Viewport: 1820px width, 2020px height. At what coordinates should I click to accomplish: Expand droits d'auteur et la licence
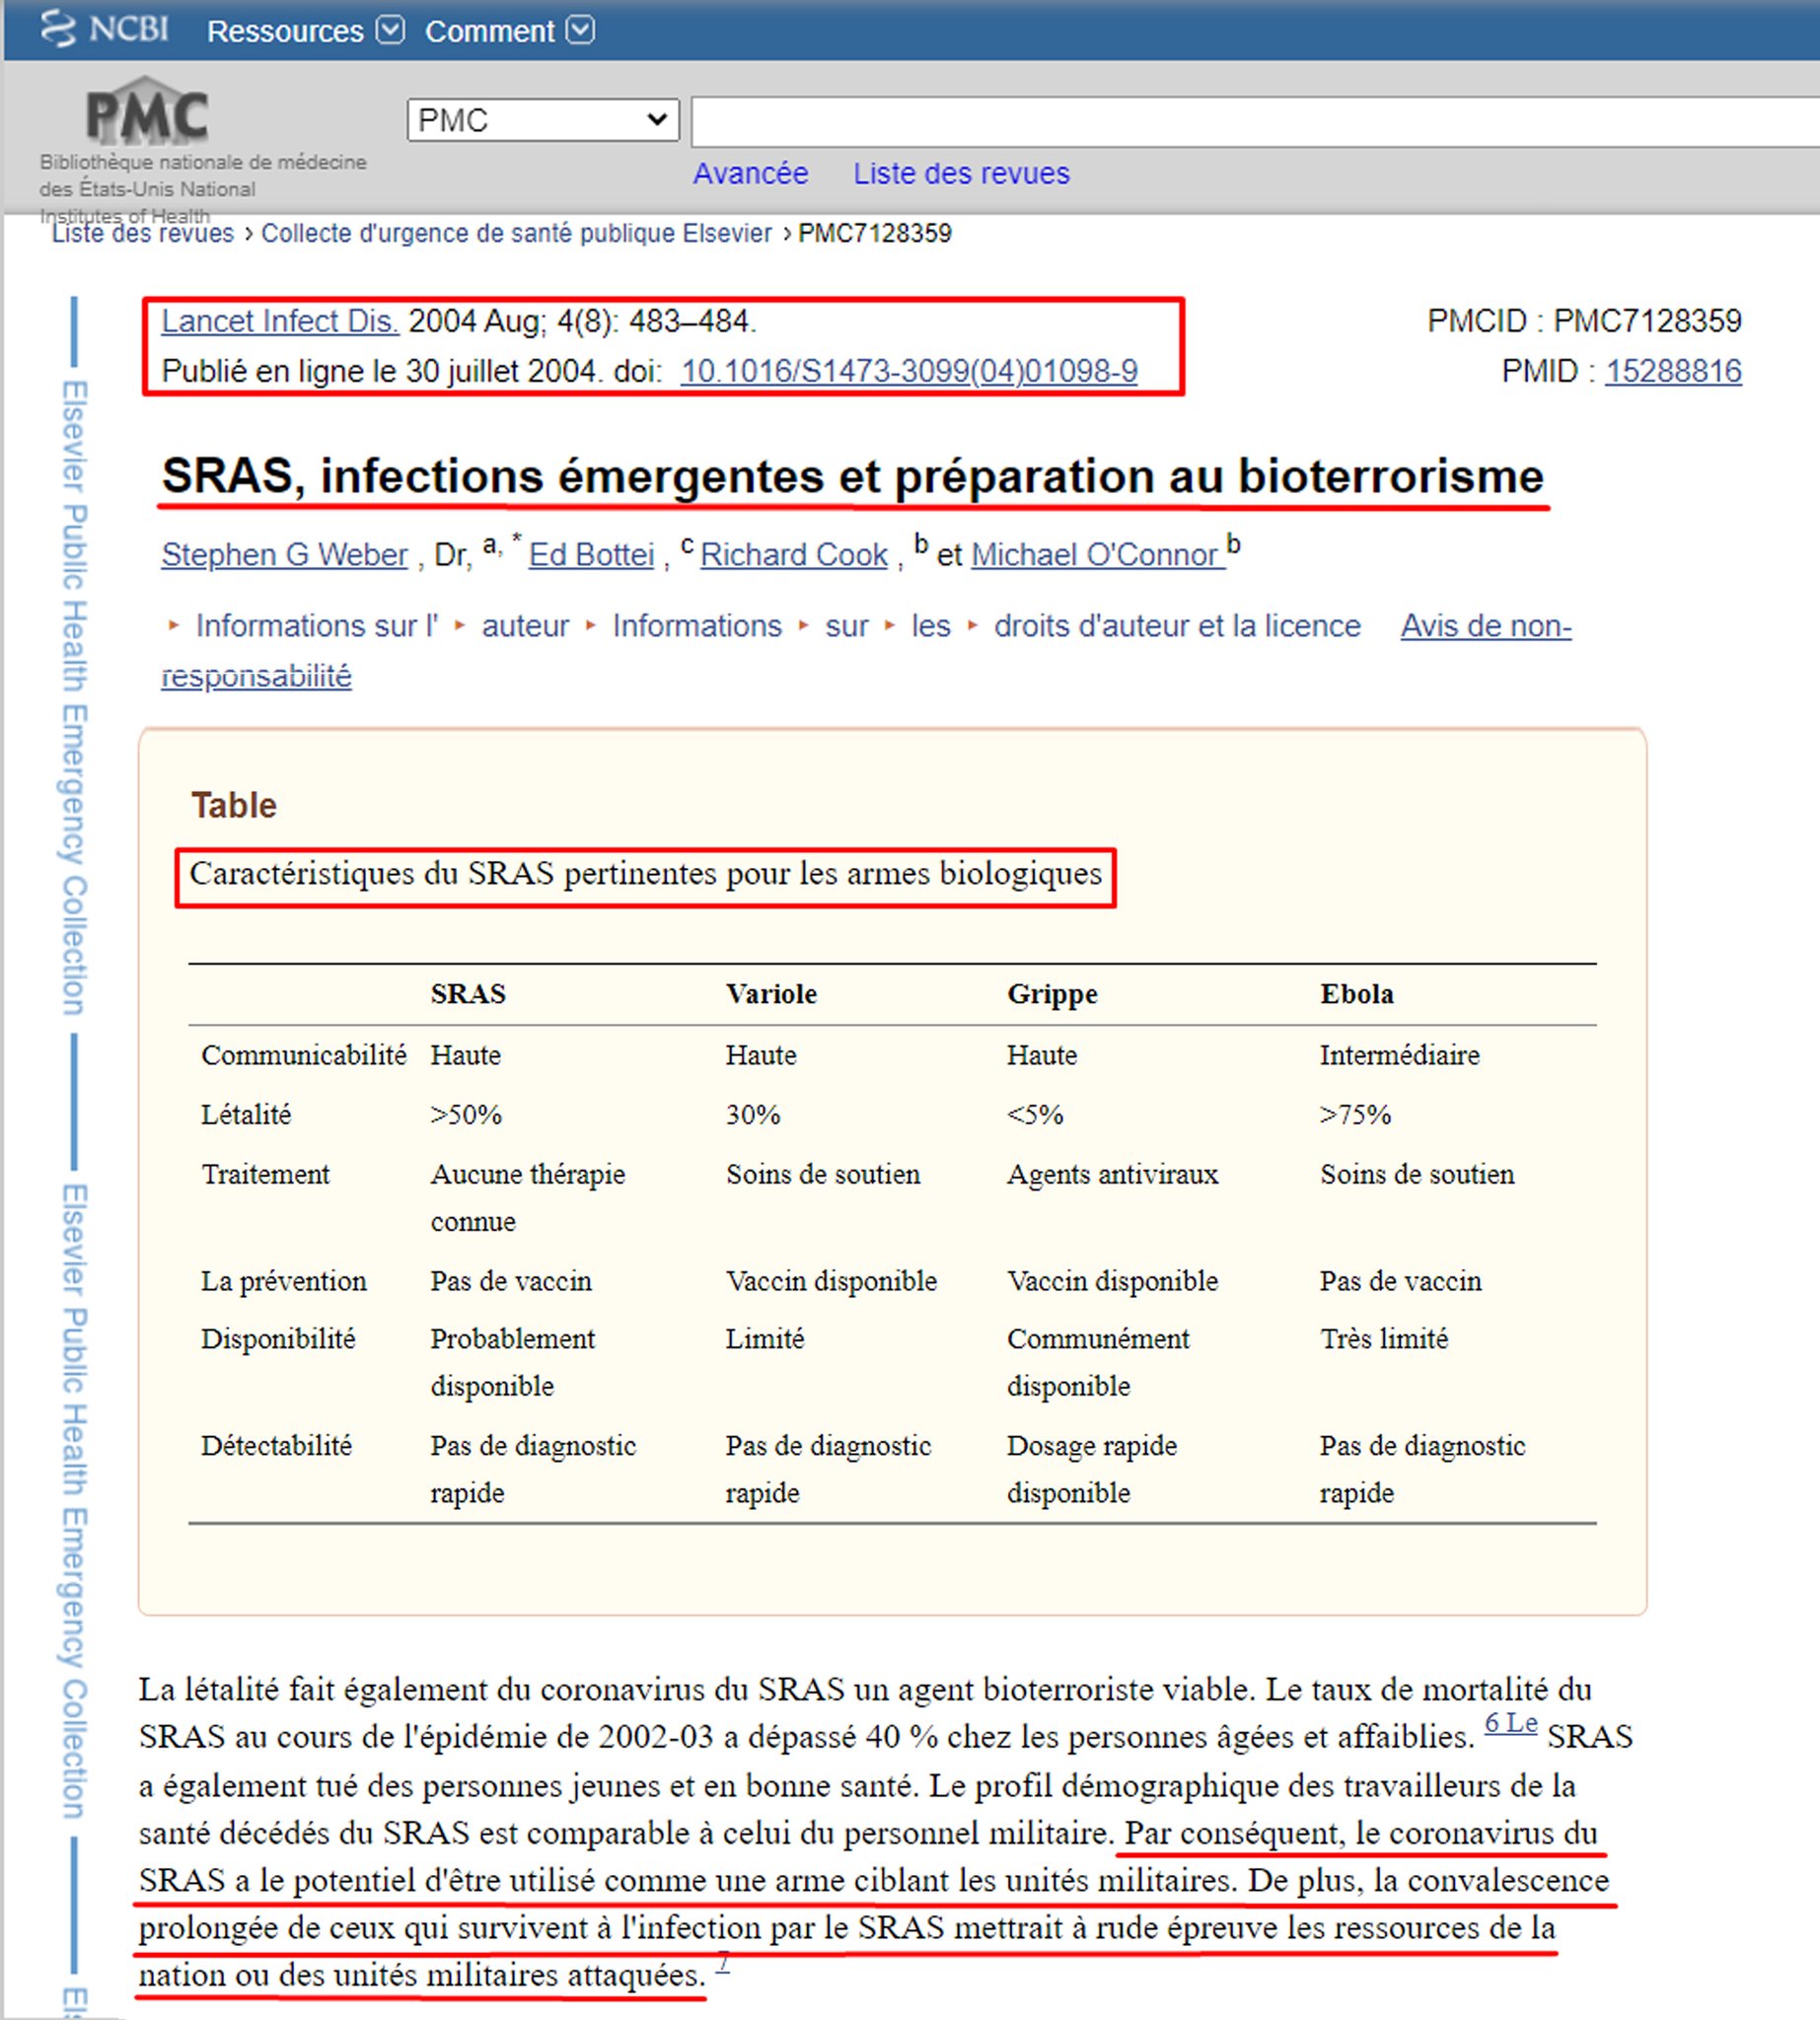[x=1176, y=626]
